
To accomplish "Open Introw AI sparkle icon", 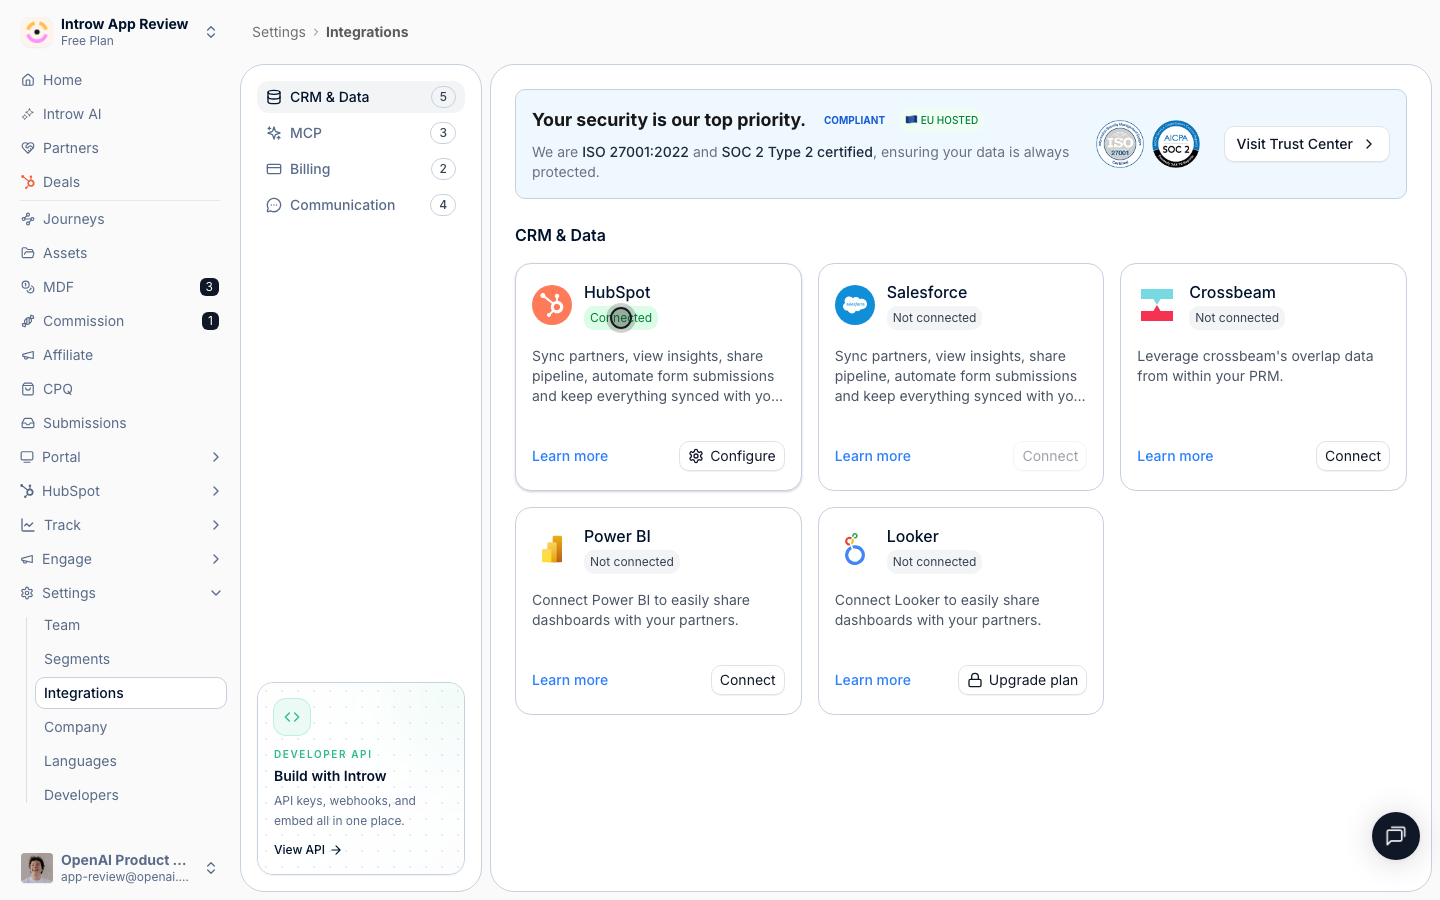I will [28, 114].
